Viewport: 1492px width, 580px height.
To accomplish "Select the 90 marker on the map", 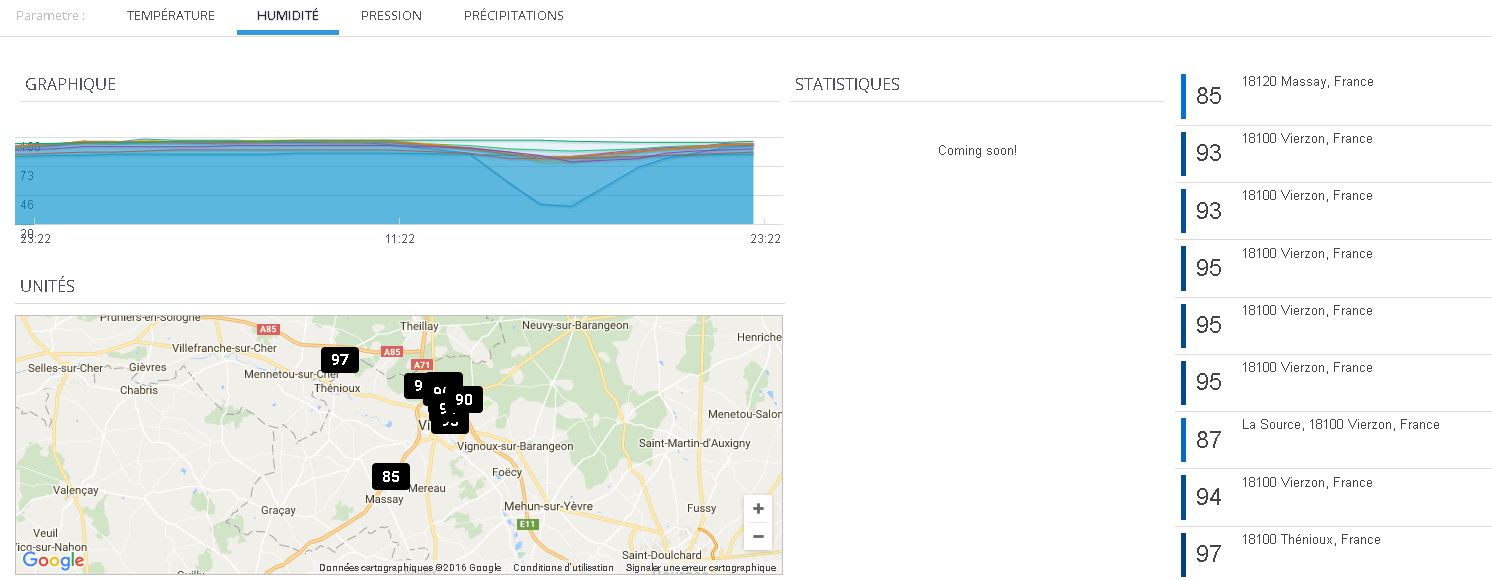I will coord(465,400).
